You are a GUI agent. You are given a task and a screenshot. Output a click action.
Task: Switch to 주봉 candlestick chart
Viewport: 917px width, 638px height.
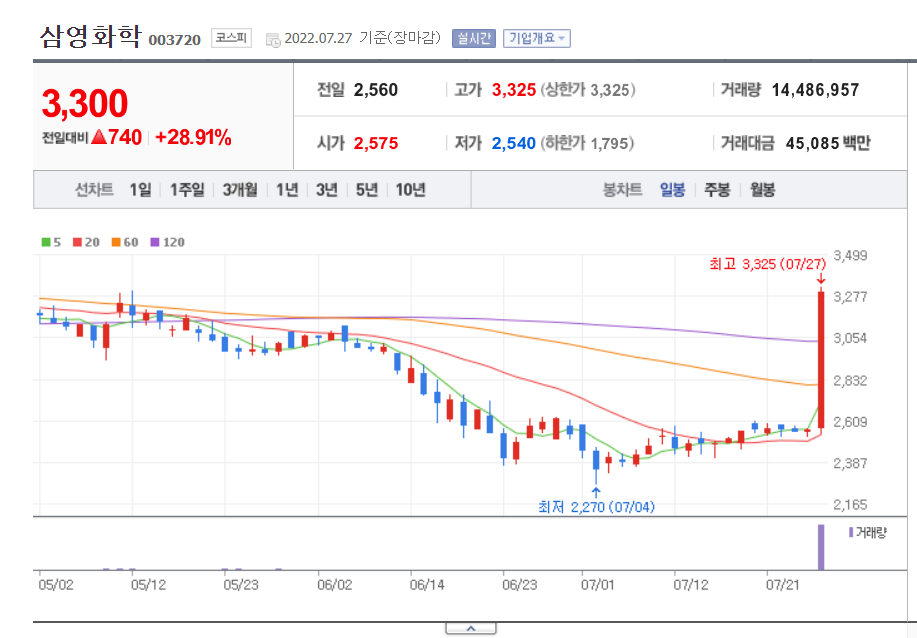(x=717, y=189)
